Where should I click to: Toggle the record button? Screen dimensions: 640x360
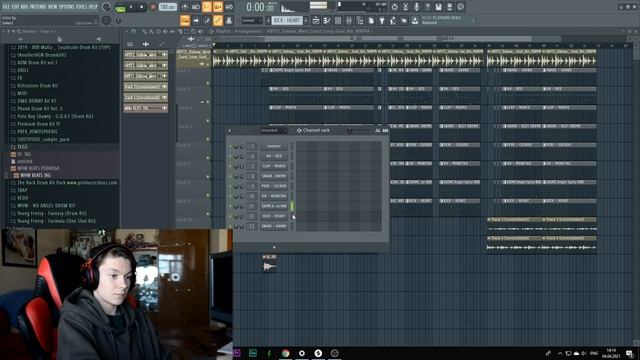(x=153, y=7)
